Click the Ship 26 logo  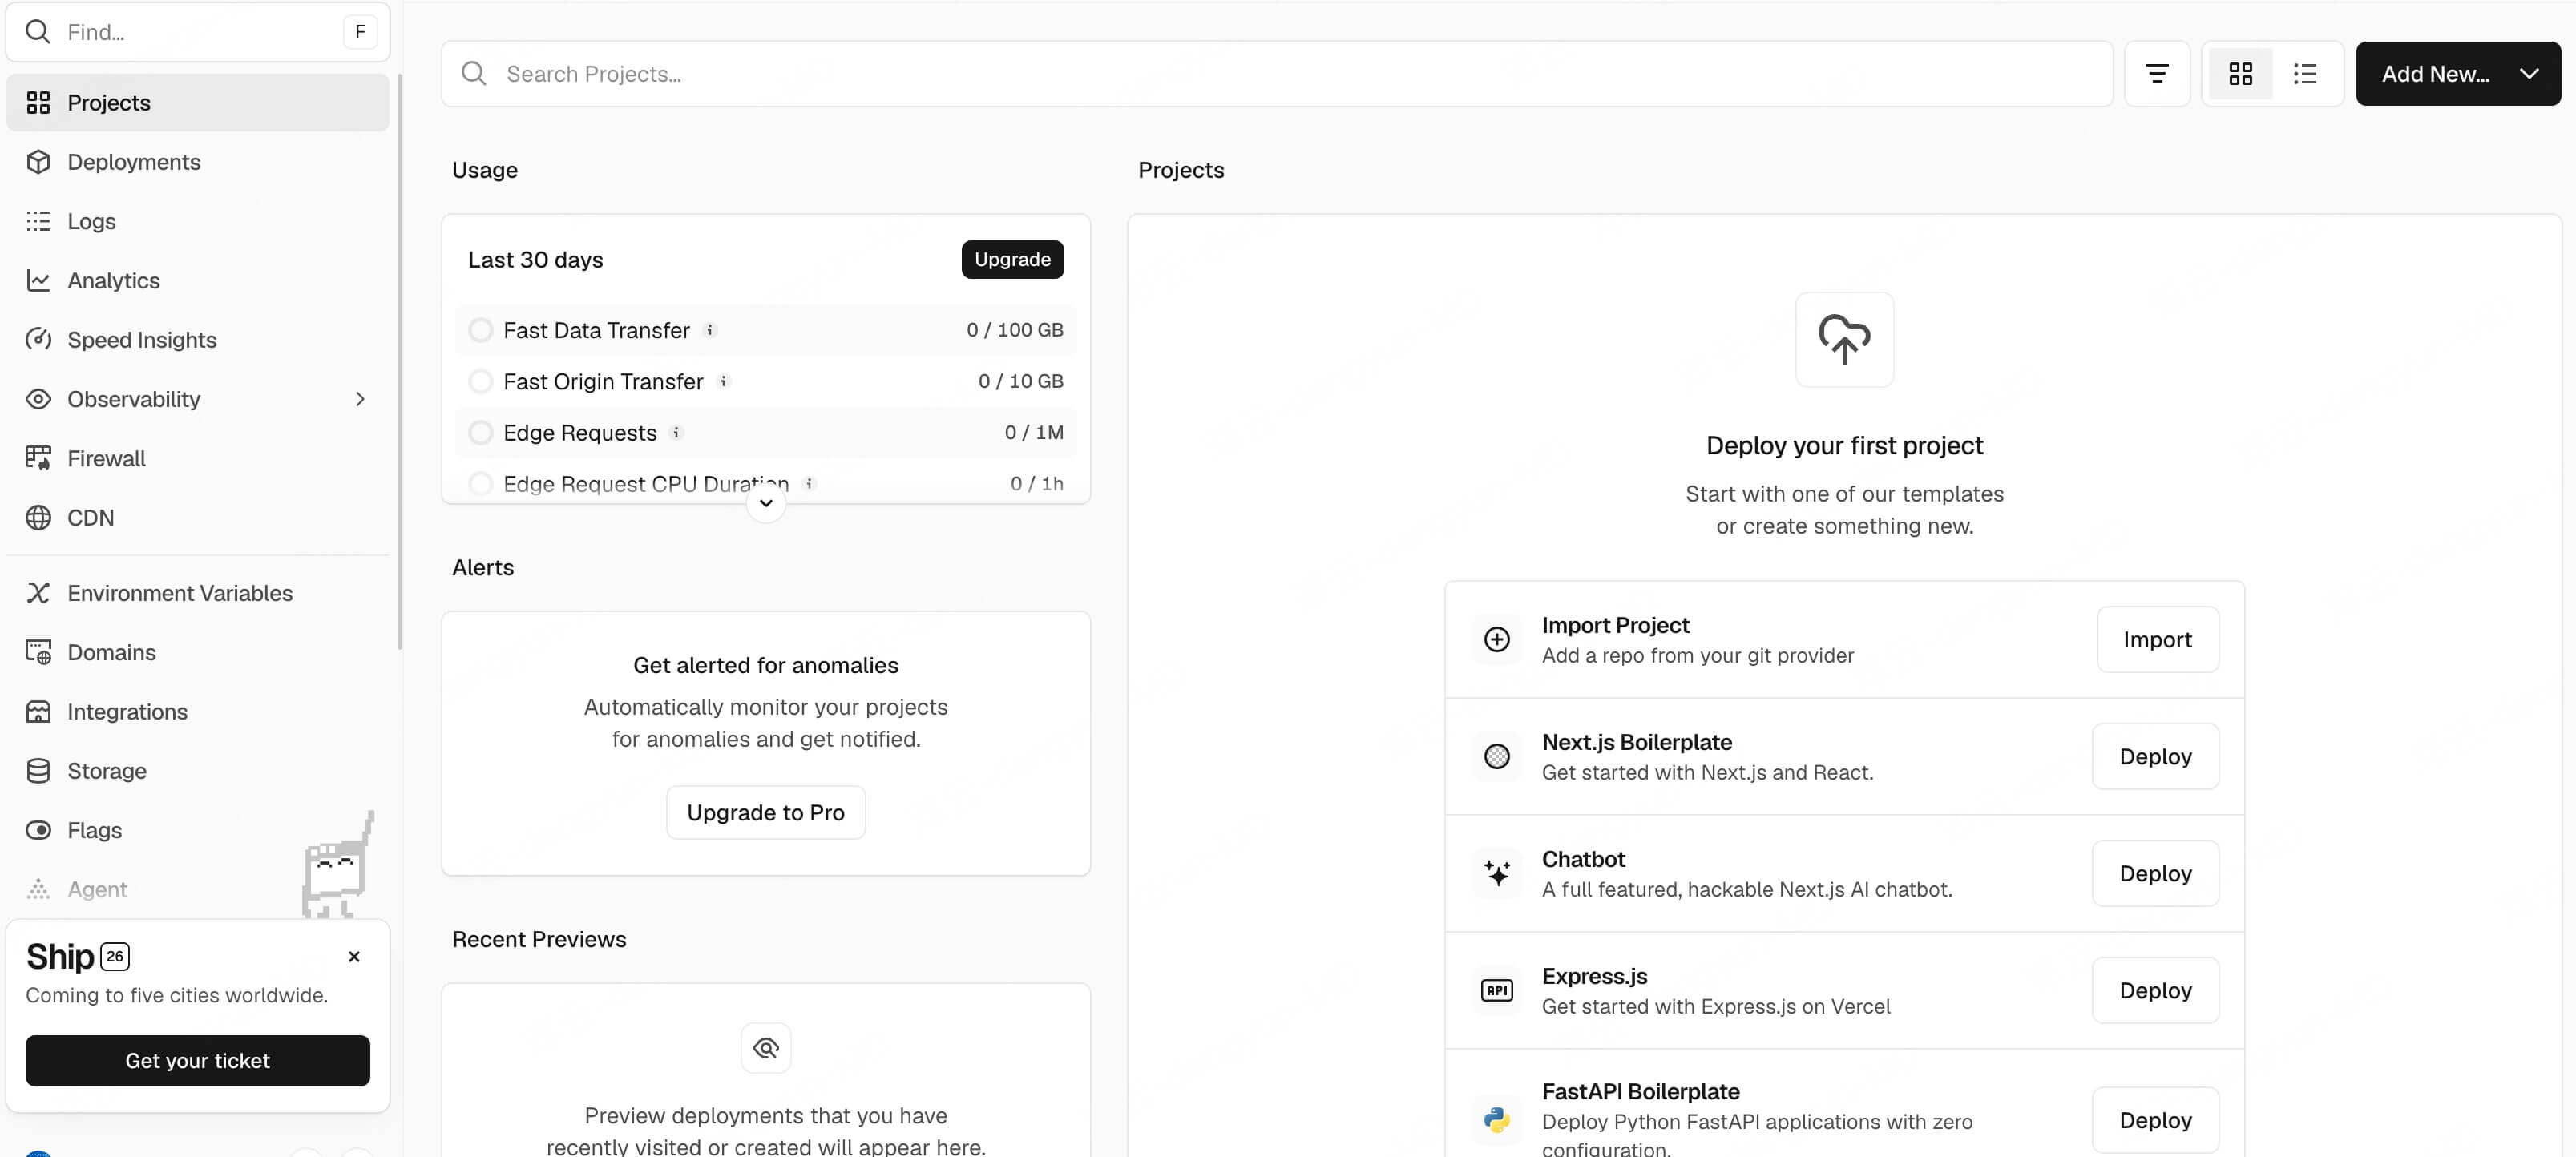coord(77,957)
